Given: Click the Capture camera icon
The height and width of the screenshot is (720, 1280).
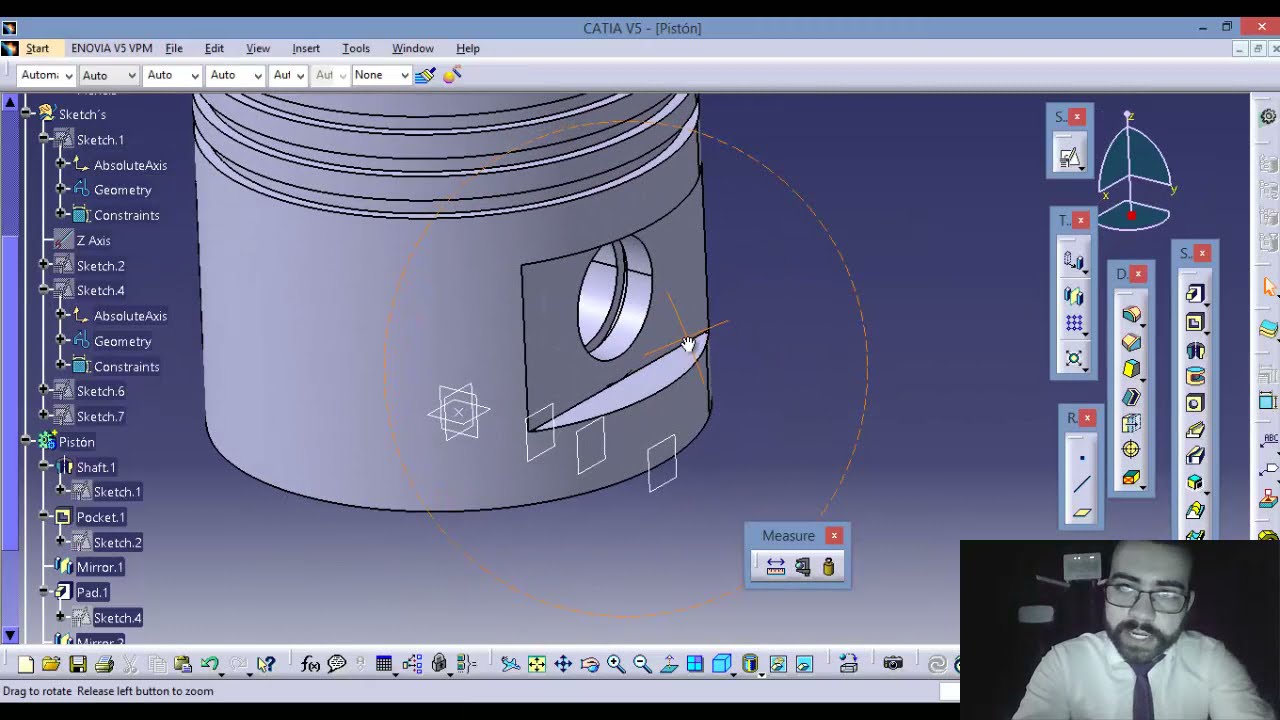Looking at the screenshot, I should pyautogui.click(x=893, y=664).
